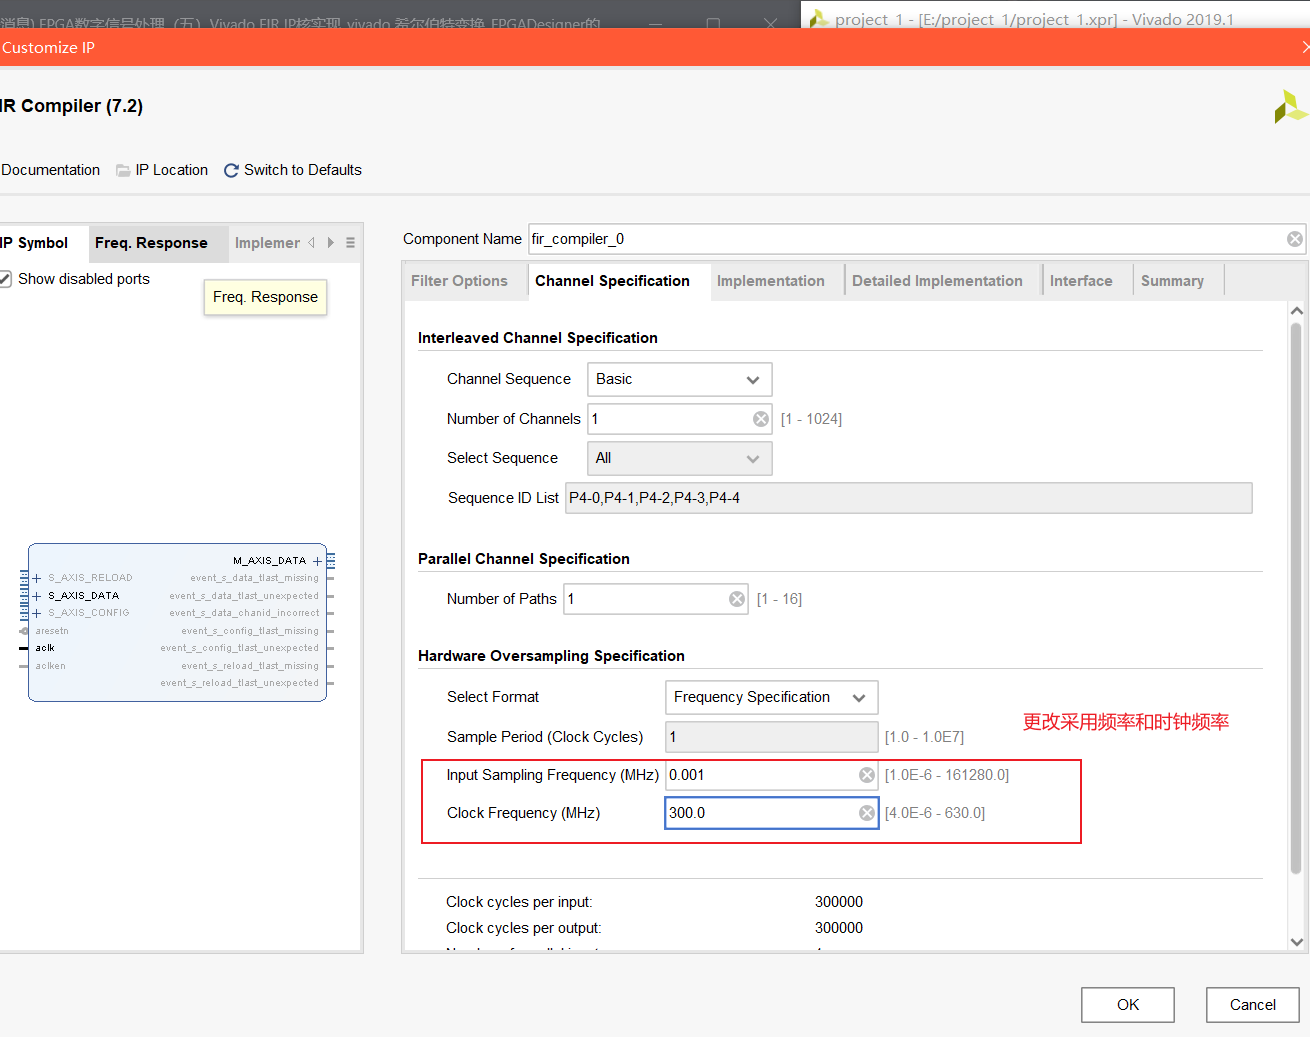Clear the Clock Frequency value
This screenshot has width=1310, height=1037.
(867, 813)
